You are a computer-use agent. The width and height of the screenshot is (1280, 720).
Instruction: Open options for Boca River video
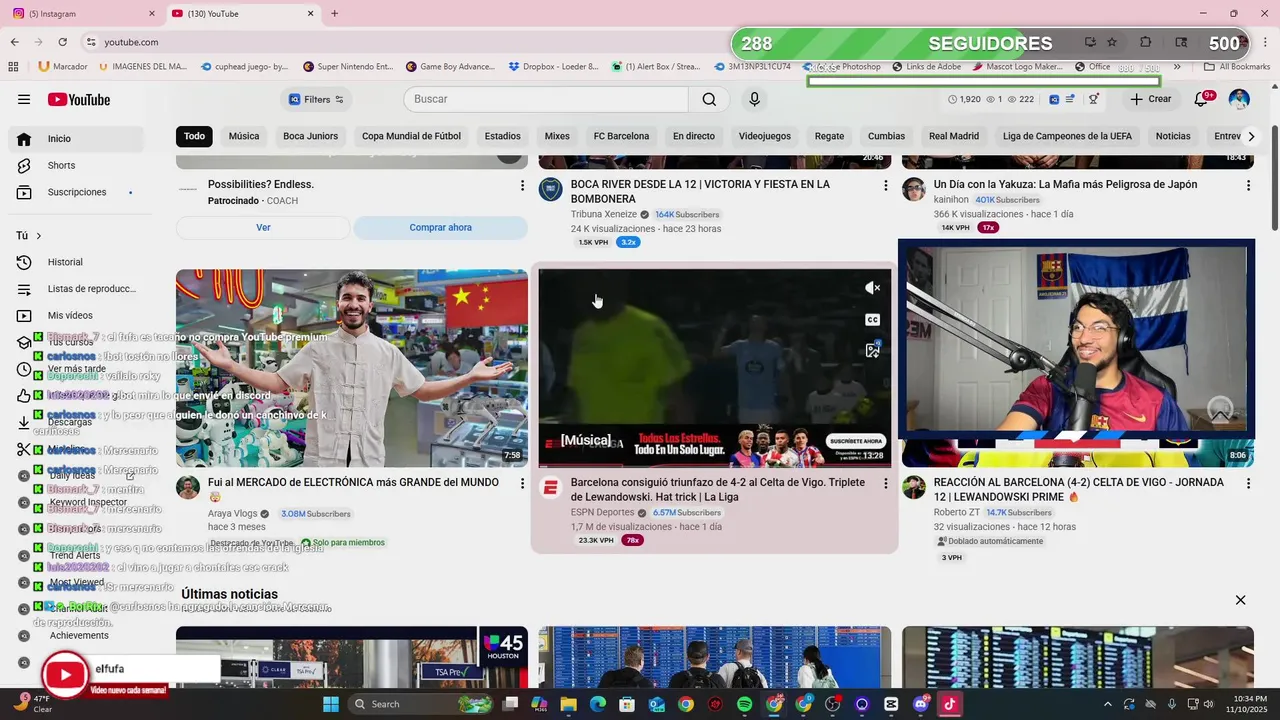pyautogui.click(x=885, y=185)
